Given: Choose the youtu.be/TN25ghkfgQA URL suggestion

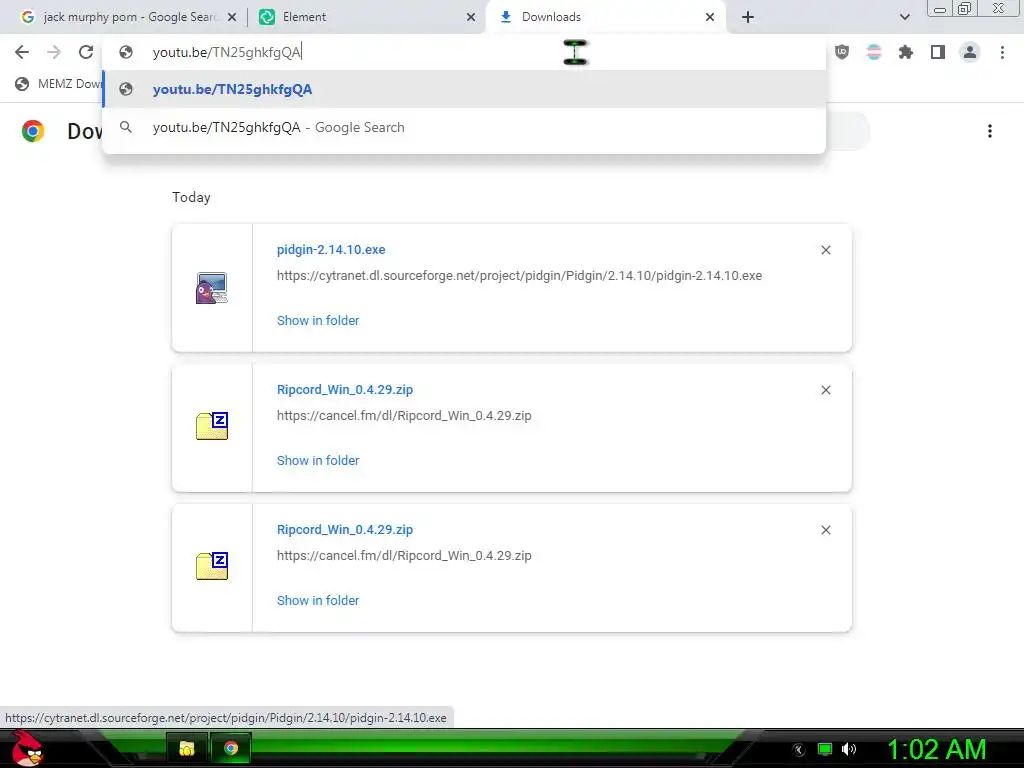Looking at the screenshot, I should (x=464, y=89).
